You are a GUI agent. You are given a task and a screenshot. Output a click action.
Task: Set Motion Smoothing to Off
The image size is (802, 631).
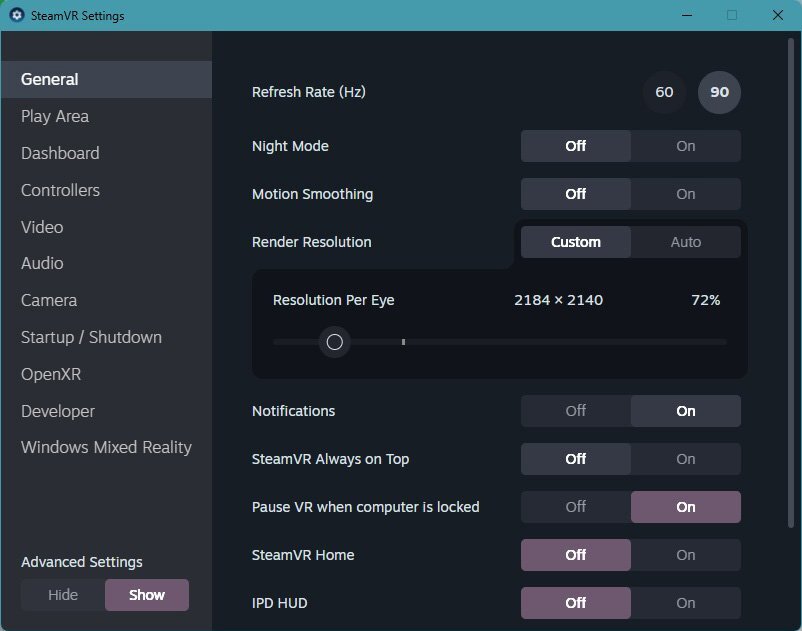tap(575, 194)
